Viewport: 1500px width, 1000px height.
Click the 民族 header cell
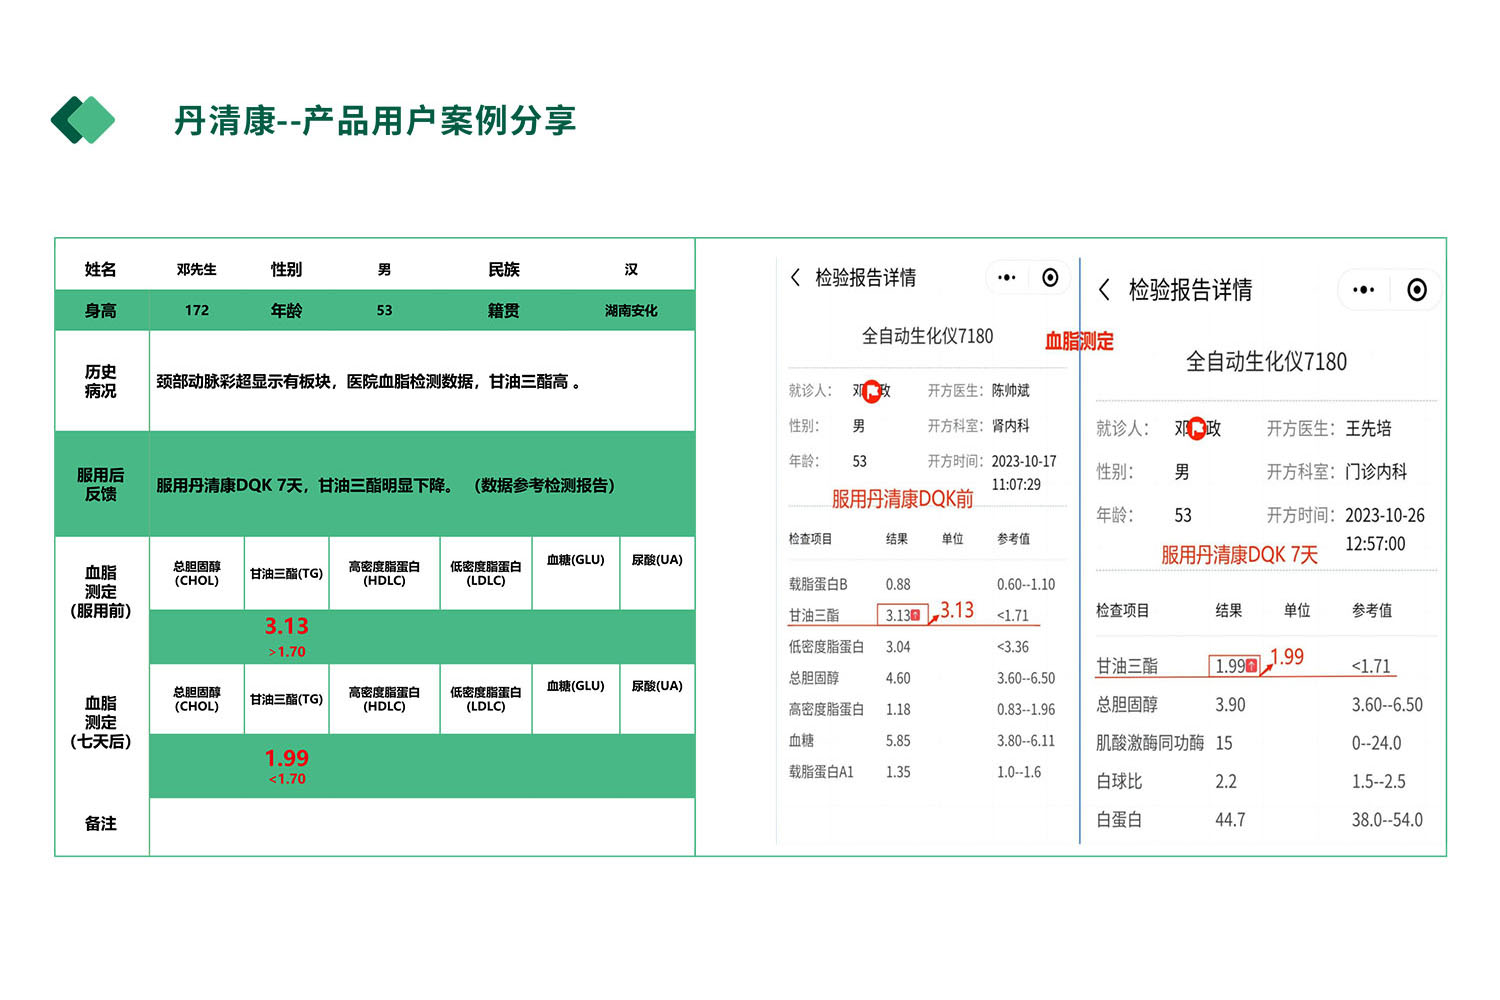[x=504, y=269]
